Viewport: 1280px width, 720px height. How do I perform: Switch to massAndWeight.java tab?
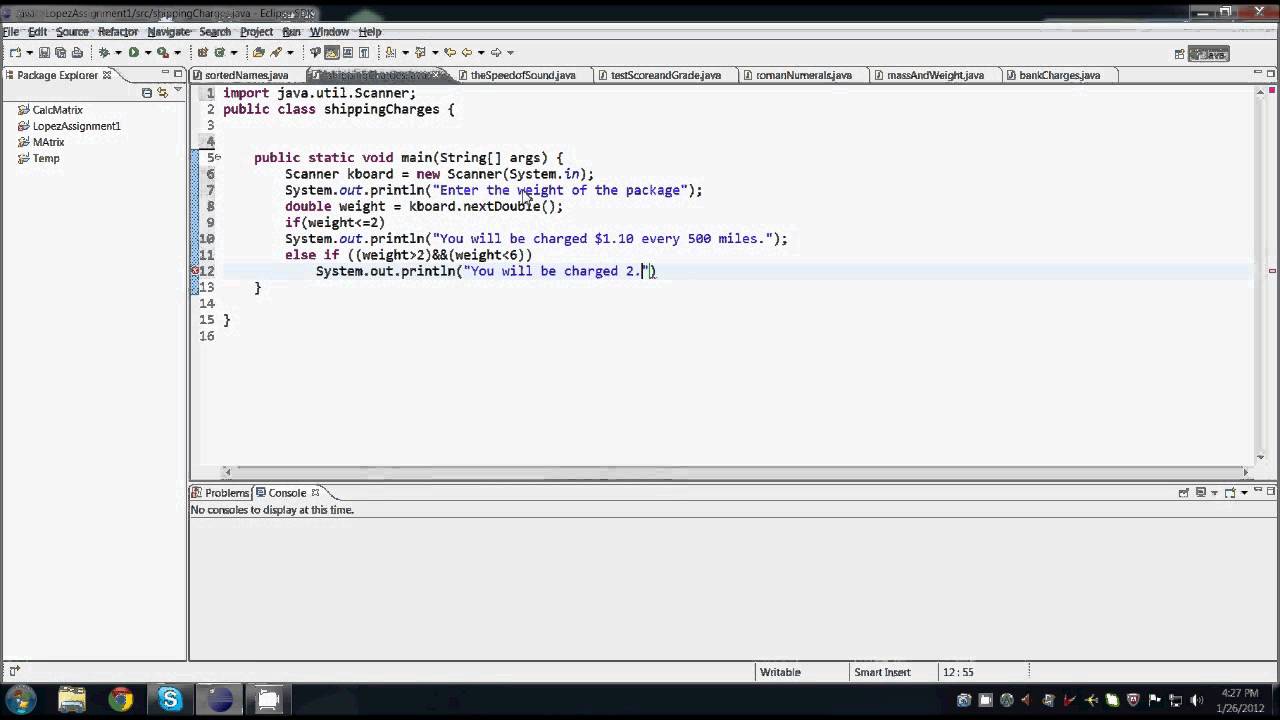click(935, 75)
